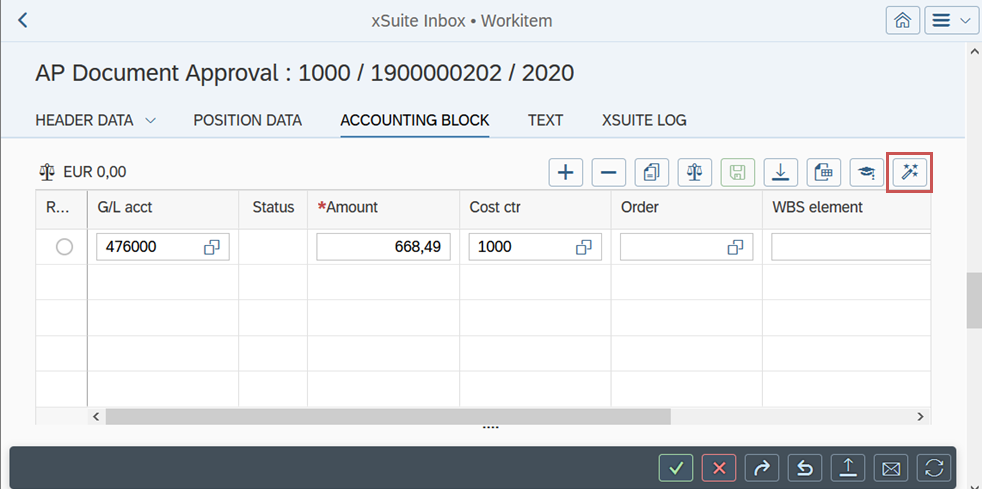This screenshot has height=489, width=982.
Task: Click the forward arrow icon in footer
Action: coord(762,467)
